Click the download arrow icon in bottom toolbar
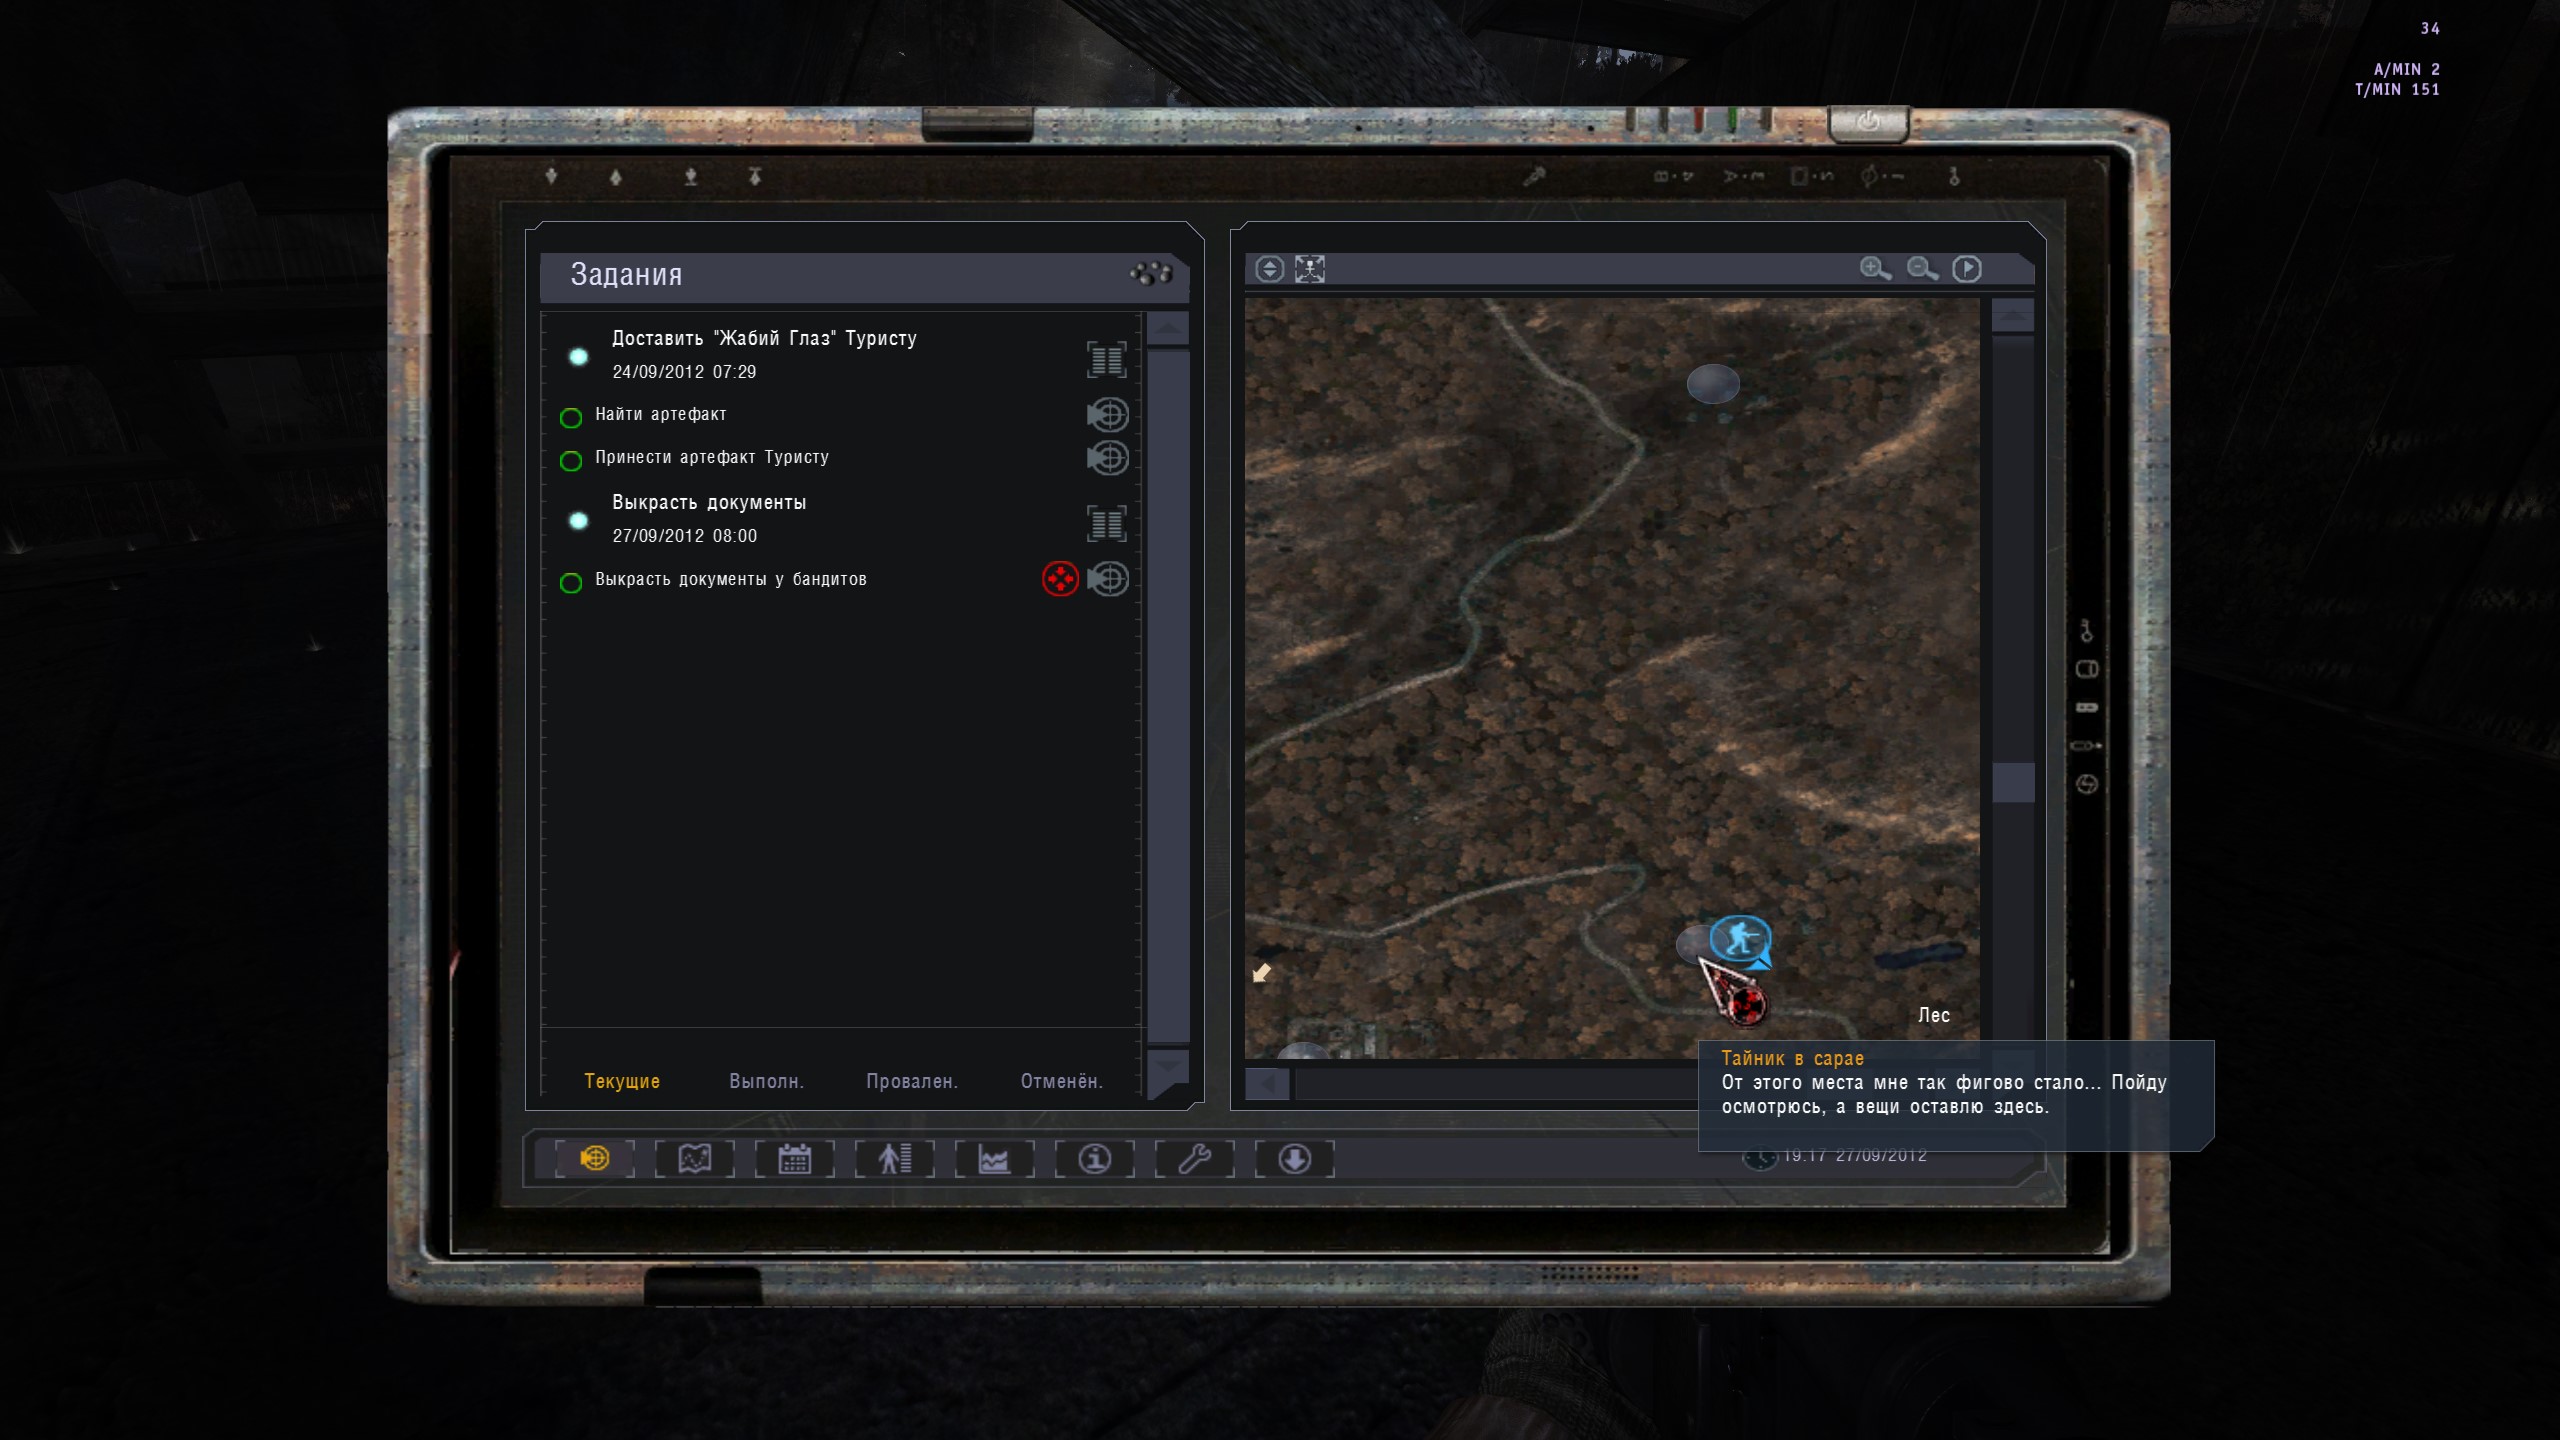2560x1440 pixels. click(x=1294, y=1158)
